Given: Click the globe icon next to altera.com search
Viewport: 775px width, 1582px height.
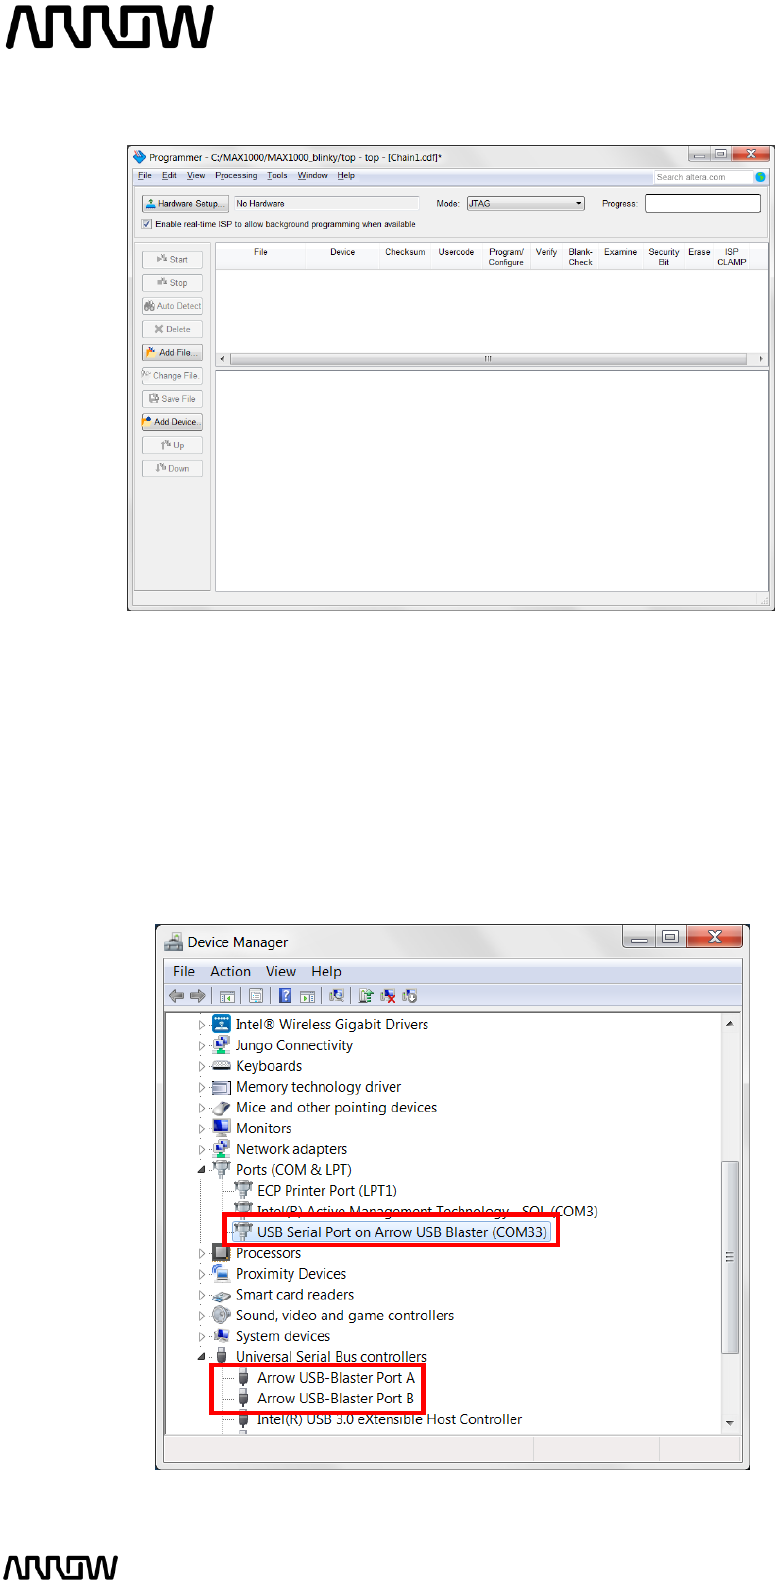Looking at the screenshot, I should tap(760, 177).
